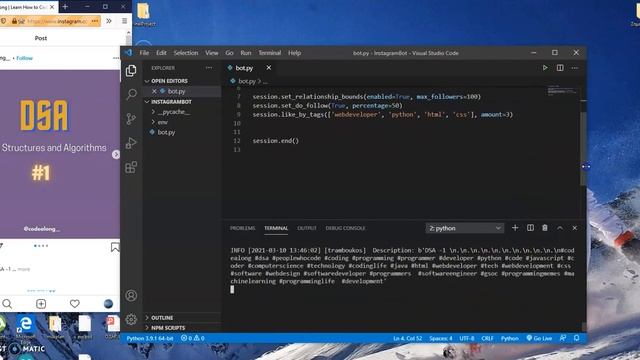Switch to the Output panel tab
The image size is (640, 360).
[x=307, y=228]
